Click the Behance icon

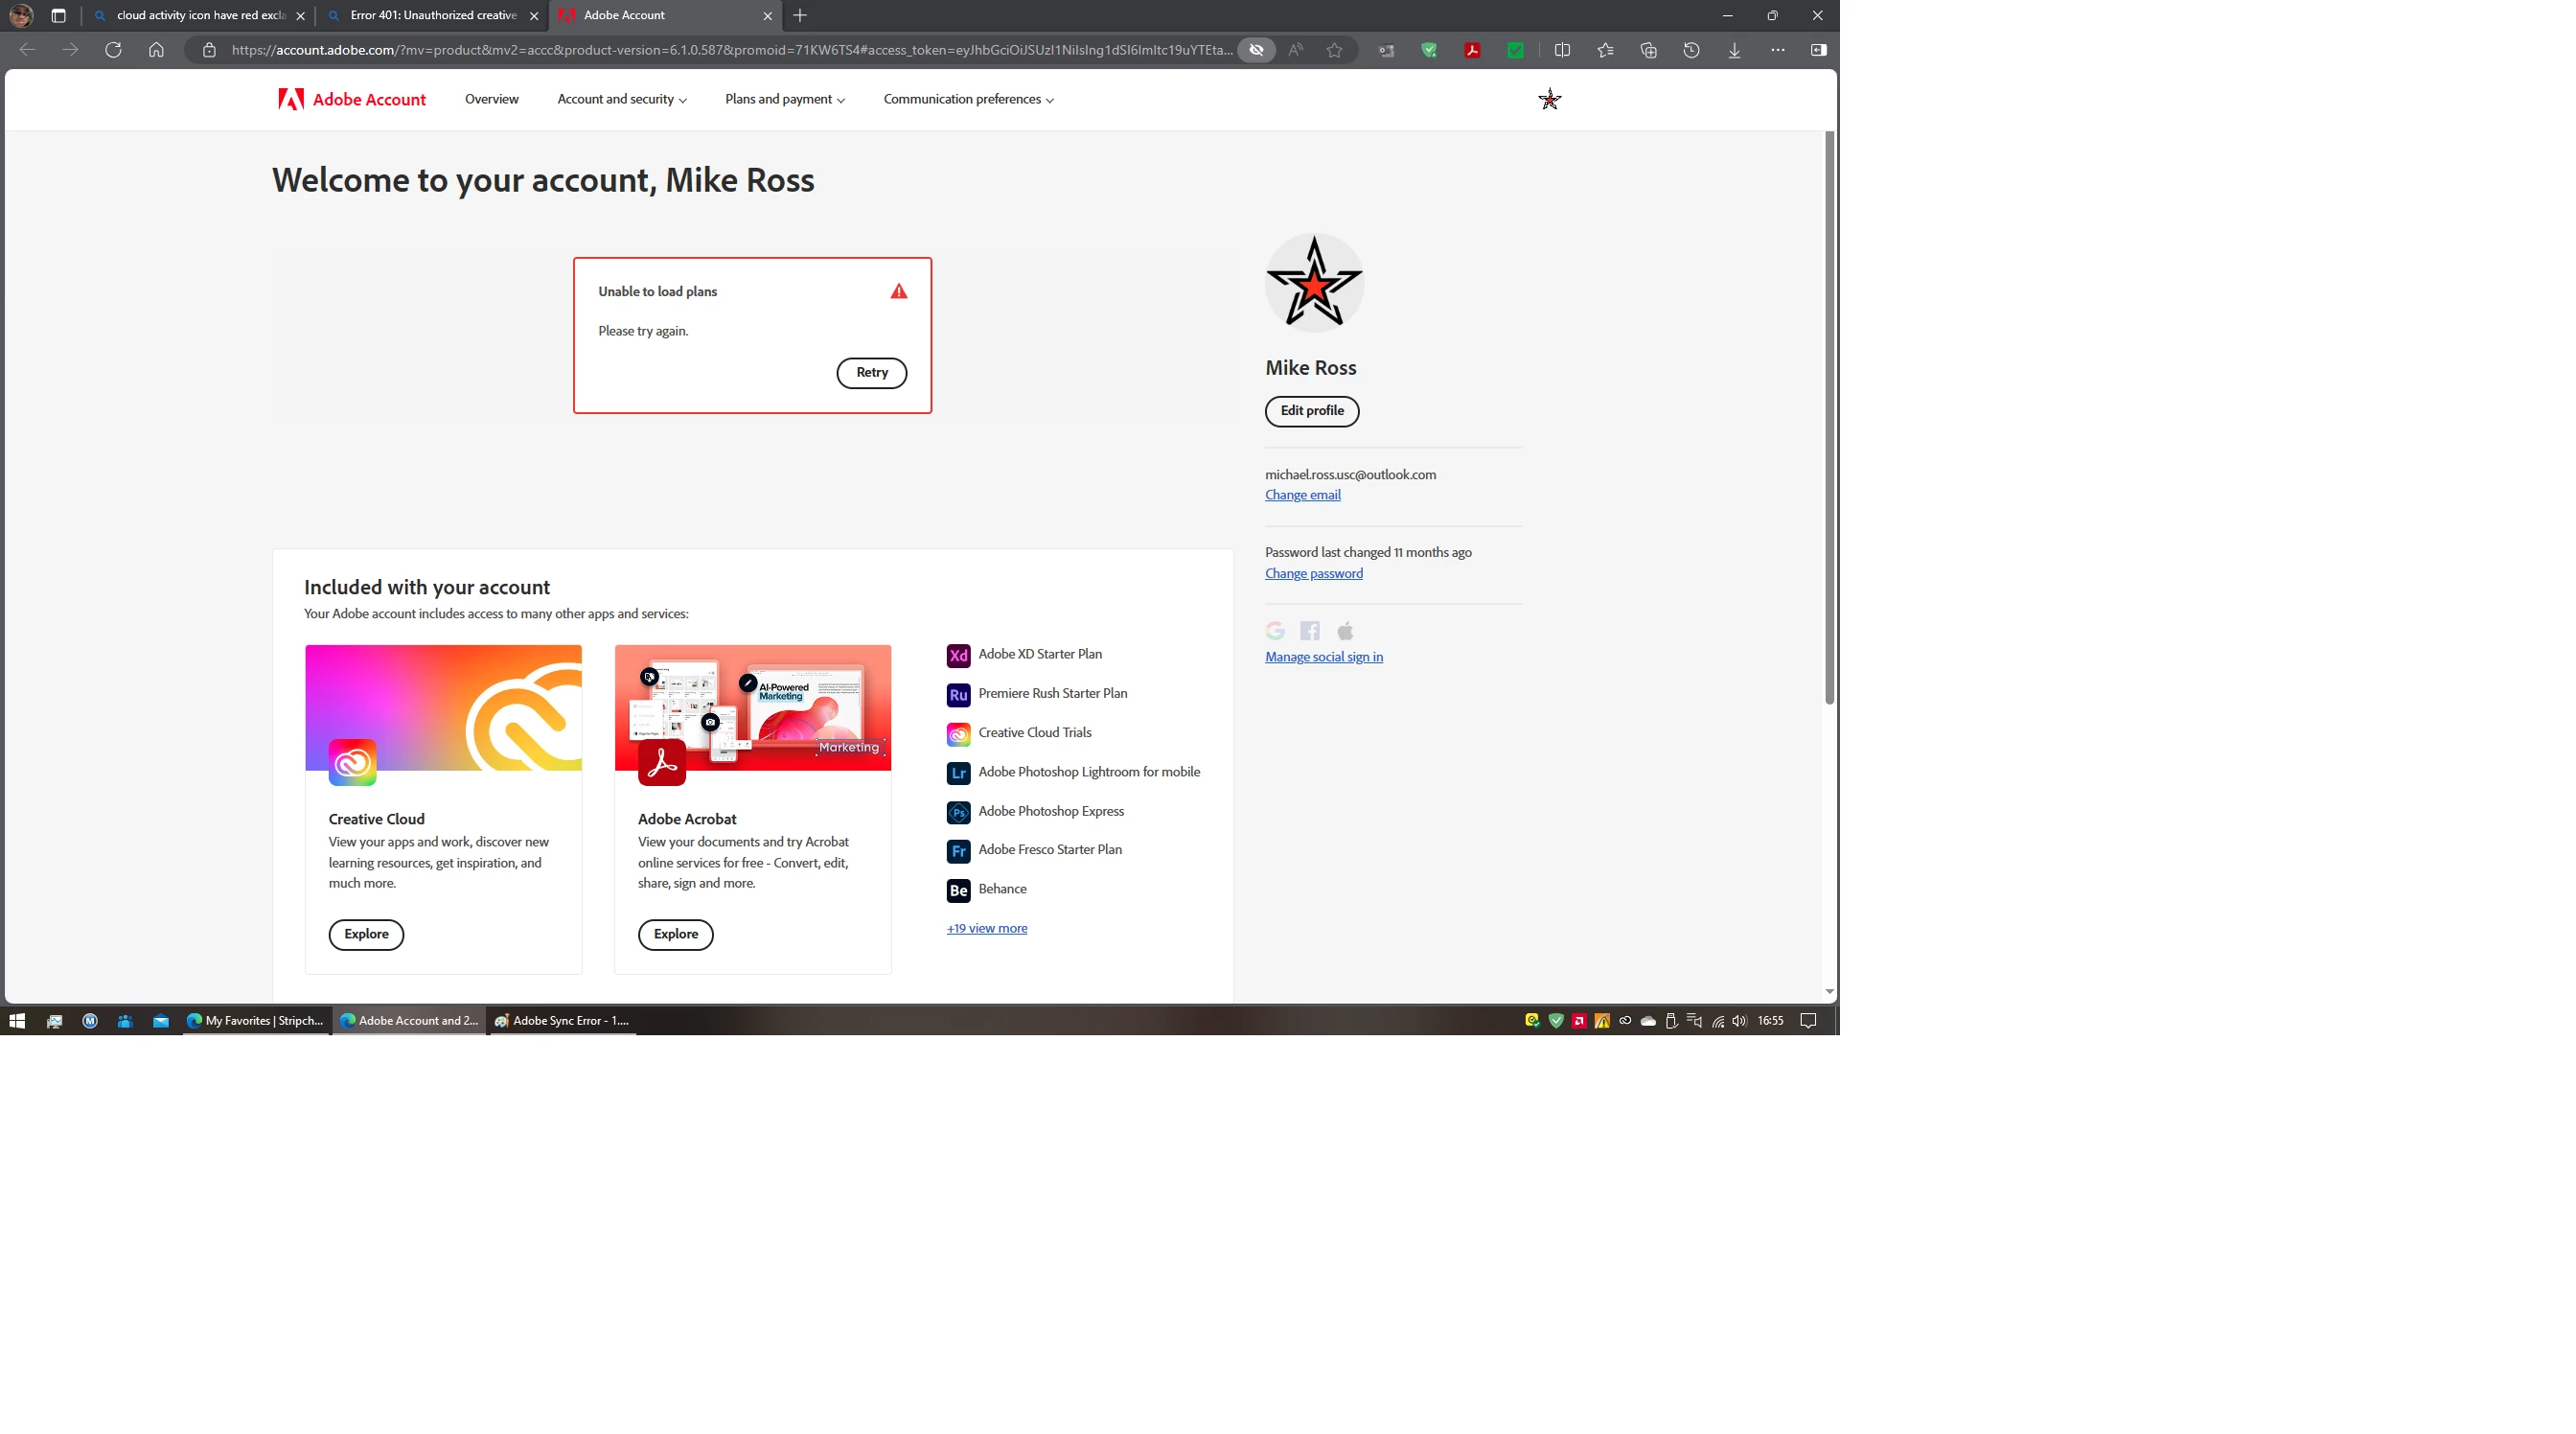(x=958, y=890)
